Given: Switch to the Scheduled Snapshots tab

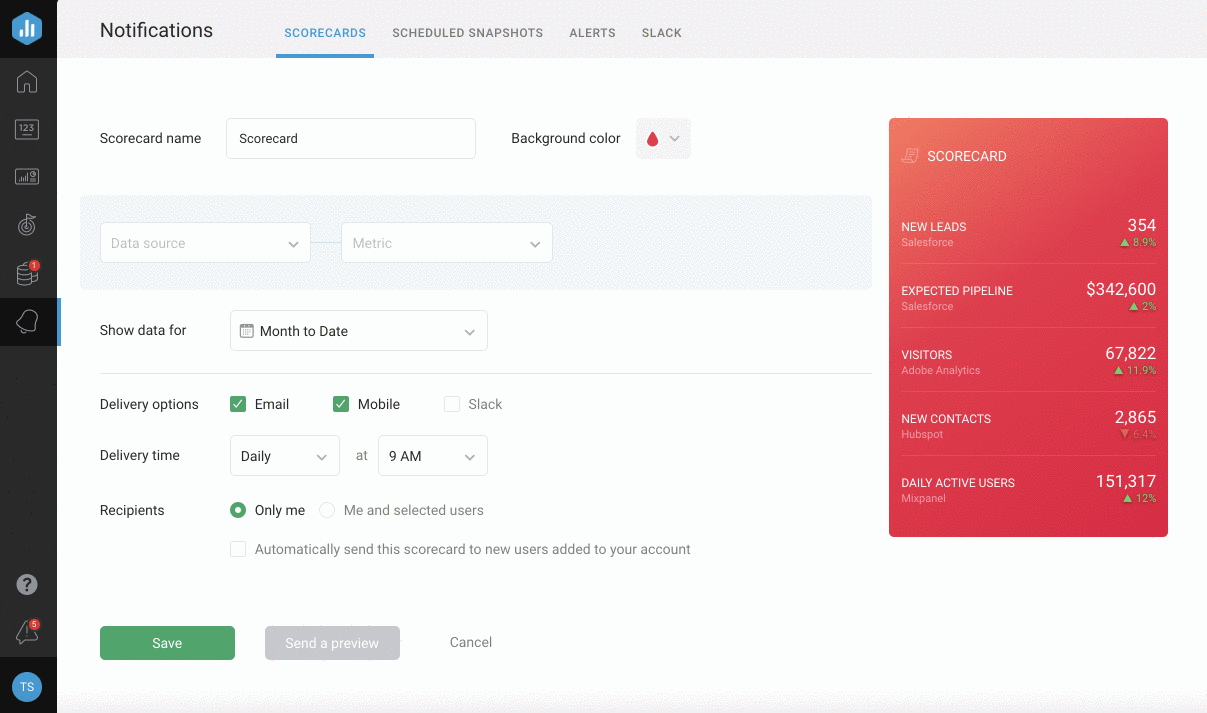Looking at the screenshot, I should click(x=468, y=33).
